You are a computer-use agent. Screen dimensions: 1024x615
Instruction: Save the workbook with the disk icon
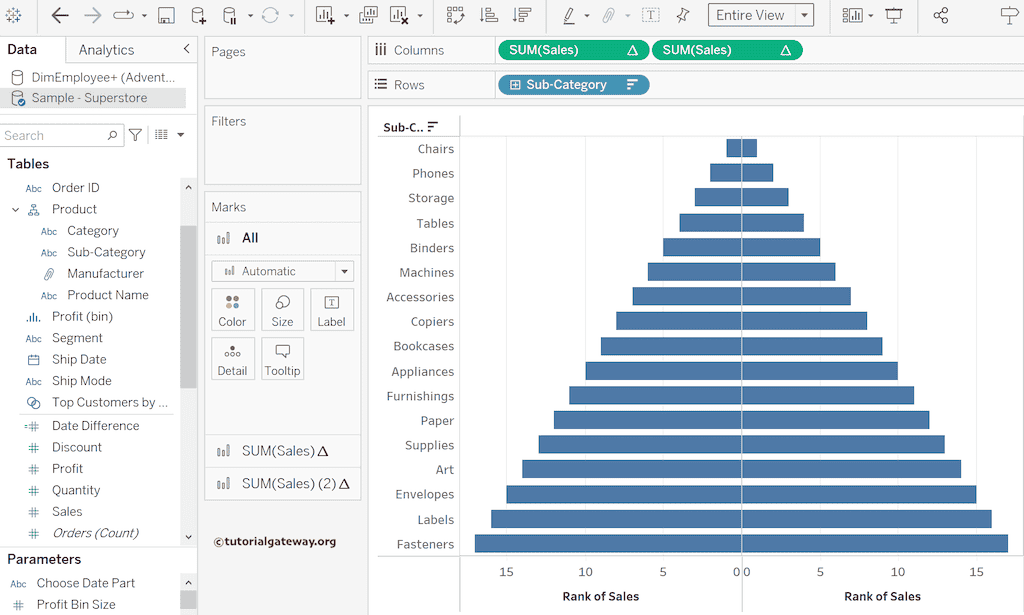(x=166, y=15)
